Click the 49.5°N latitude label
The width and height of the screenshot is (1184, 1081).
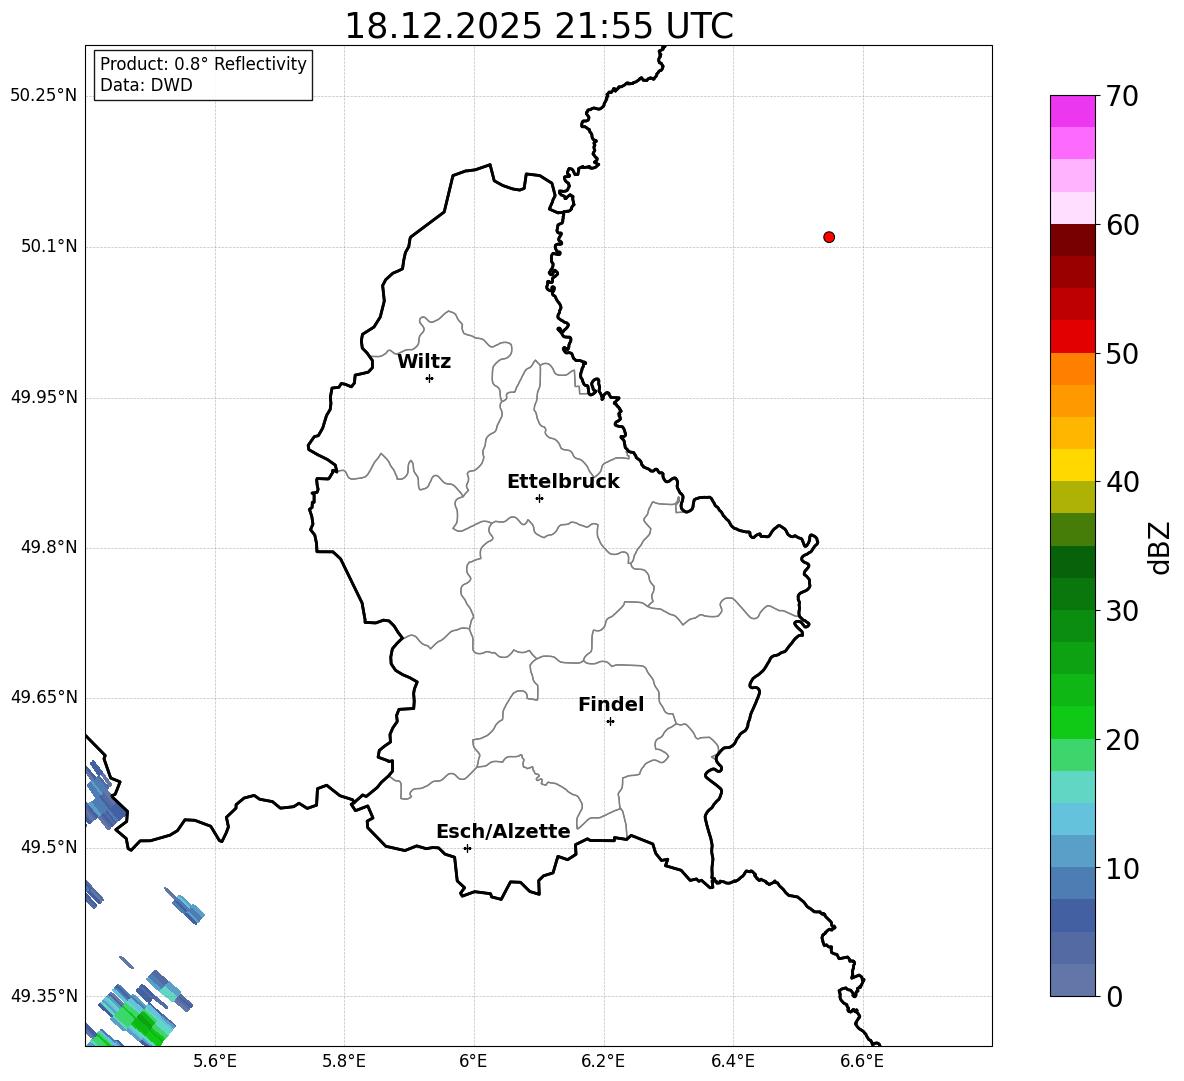[49, 847]
